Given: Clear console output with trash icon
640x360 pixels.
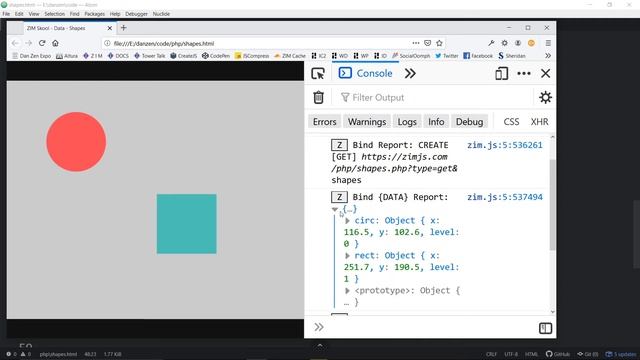Looking at the screenshot, I should coord(318,98).
